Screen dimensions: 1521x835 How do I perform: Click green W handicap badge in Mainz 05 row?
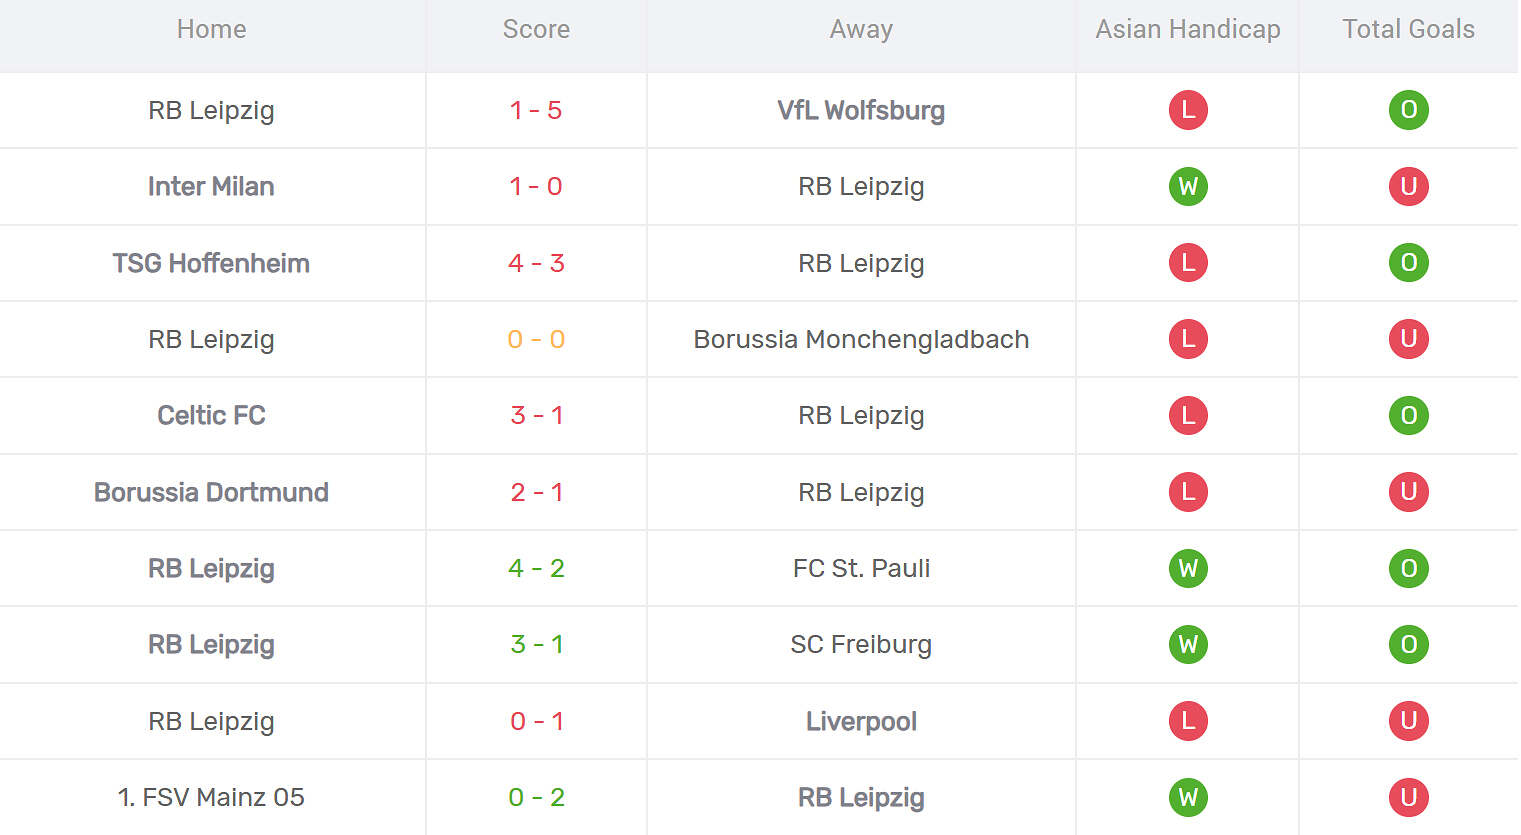1188,797
